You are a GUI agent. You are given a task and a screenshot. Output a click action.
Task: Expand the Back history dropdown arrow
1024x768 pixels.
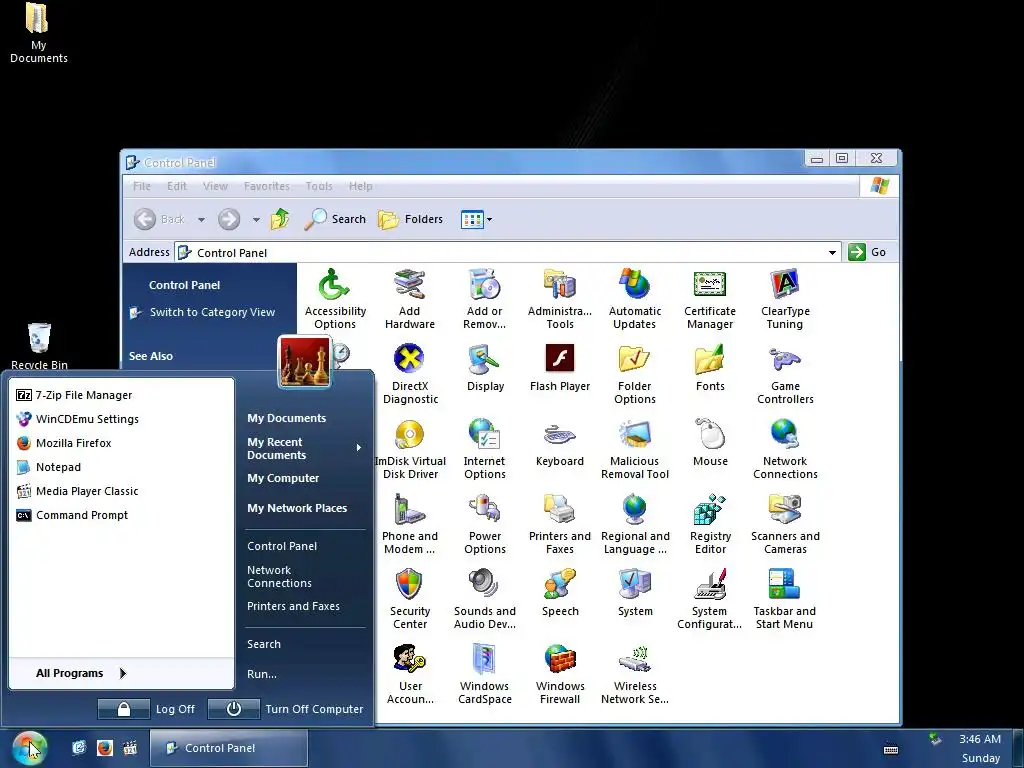pos(201,219)
